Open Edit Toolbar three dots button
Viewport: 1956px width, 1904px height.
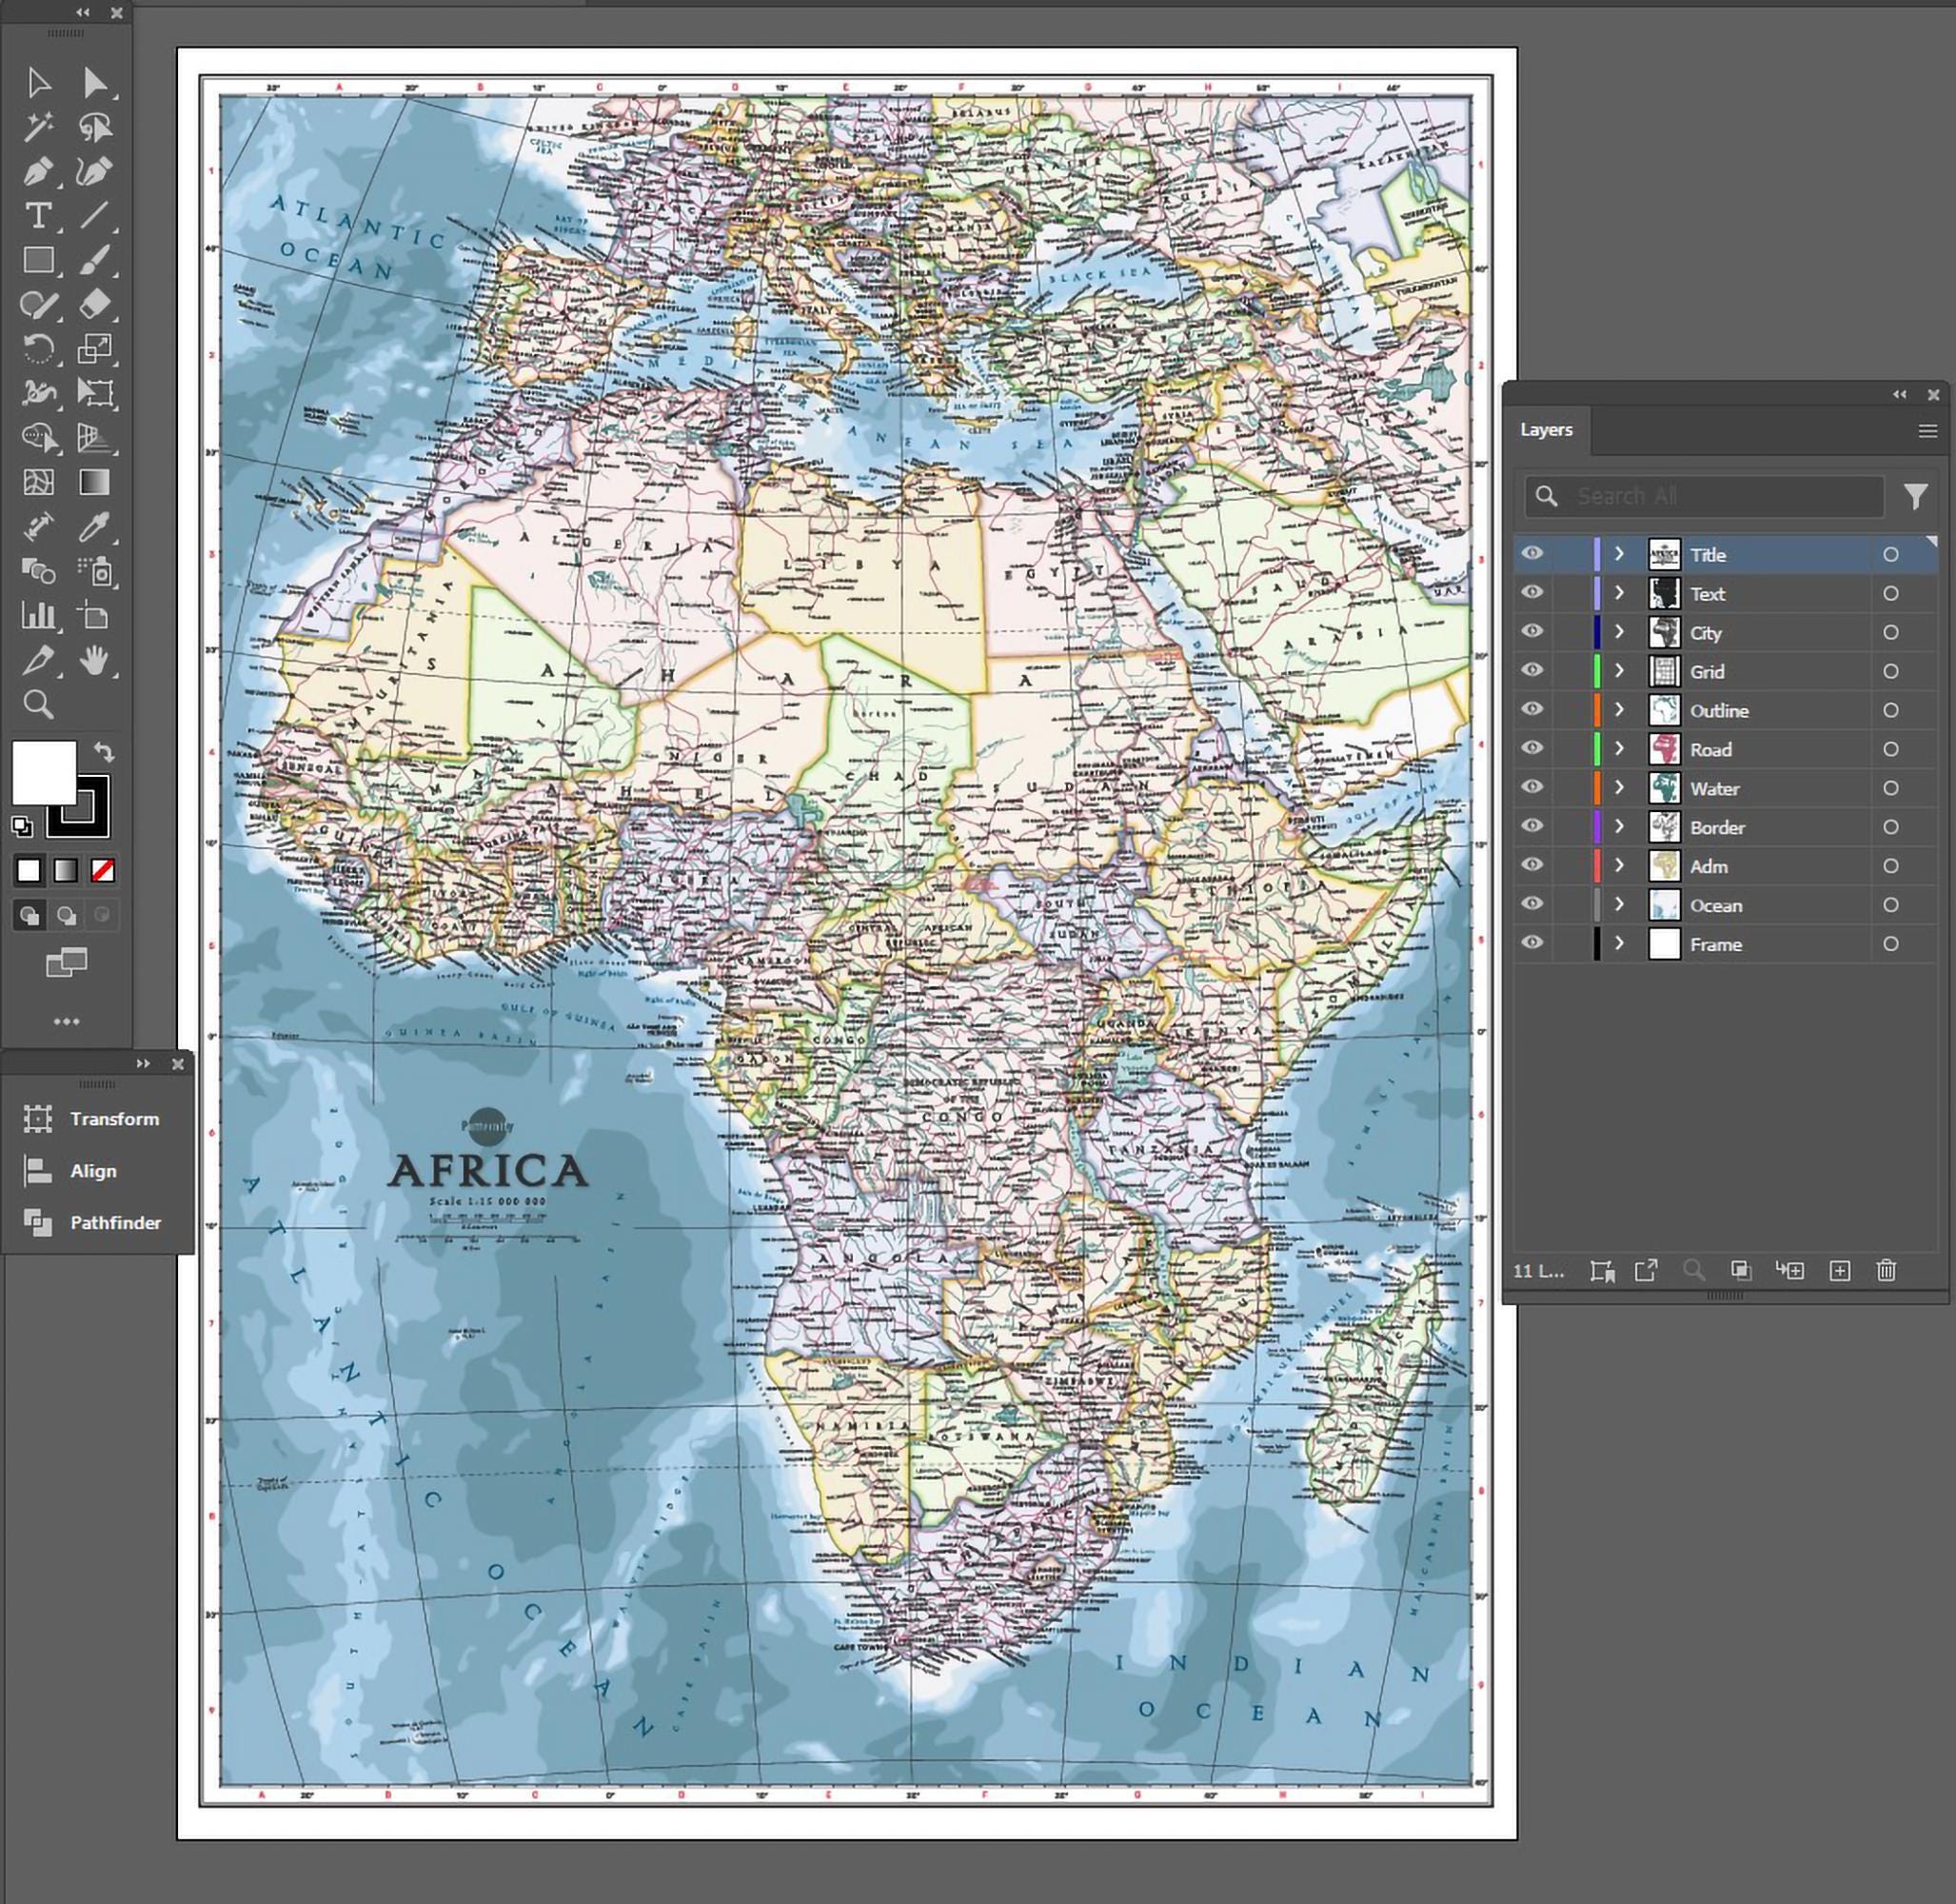pos(67,1021)
